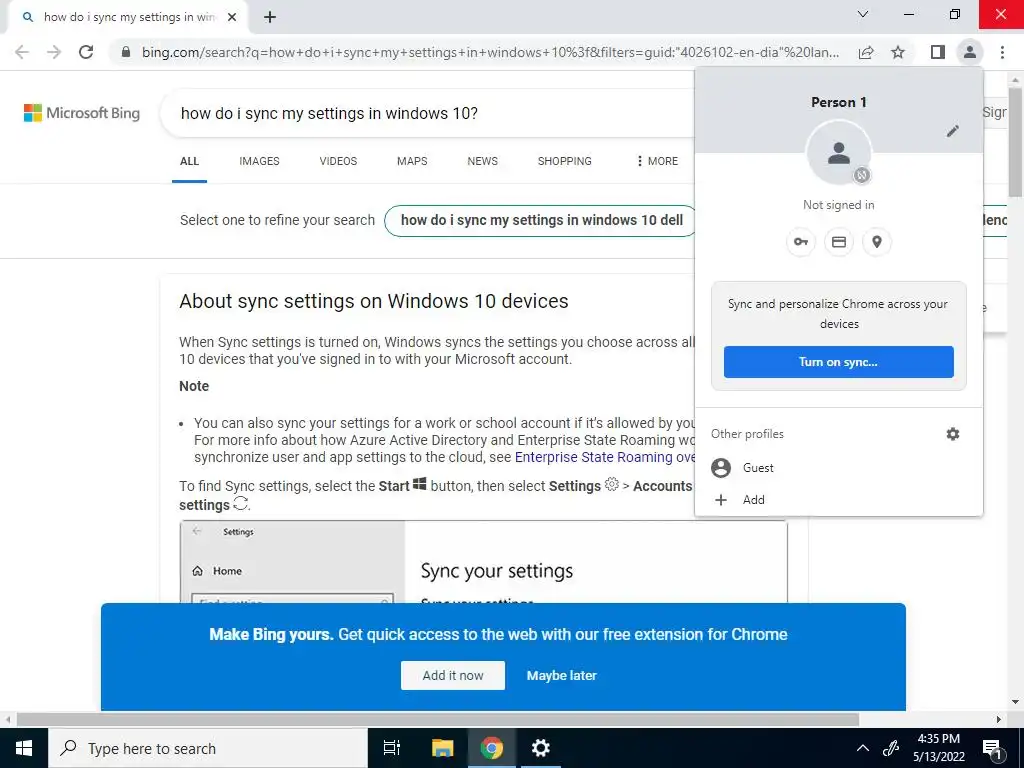Click the horizontal scrollbar thumb

point(438,720)
